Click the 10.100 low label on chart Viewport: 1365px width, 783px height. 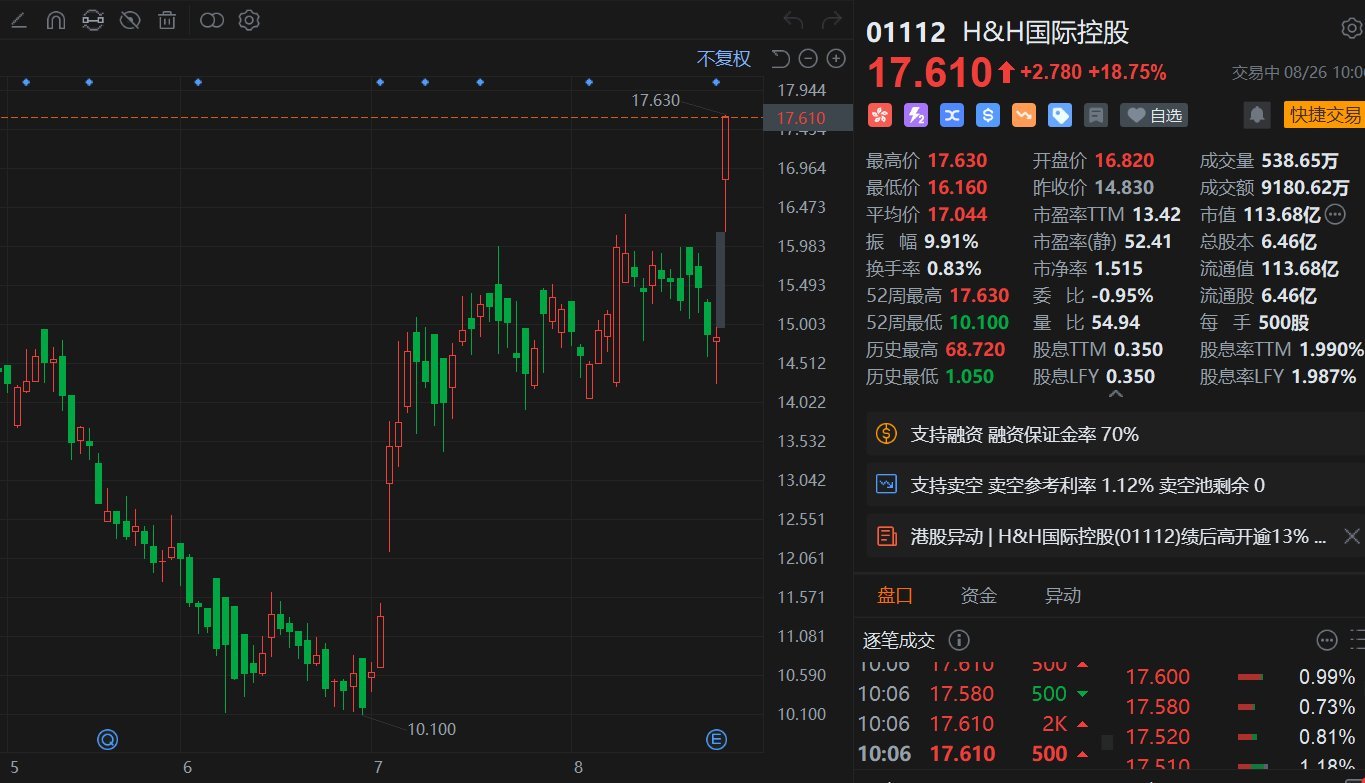[431, 729]
